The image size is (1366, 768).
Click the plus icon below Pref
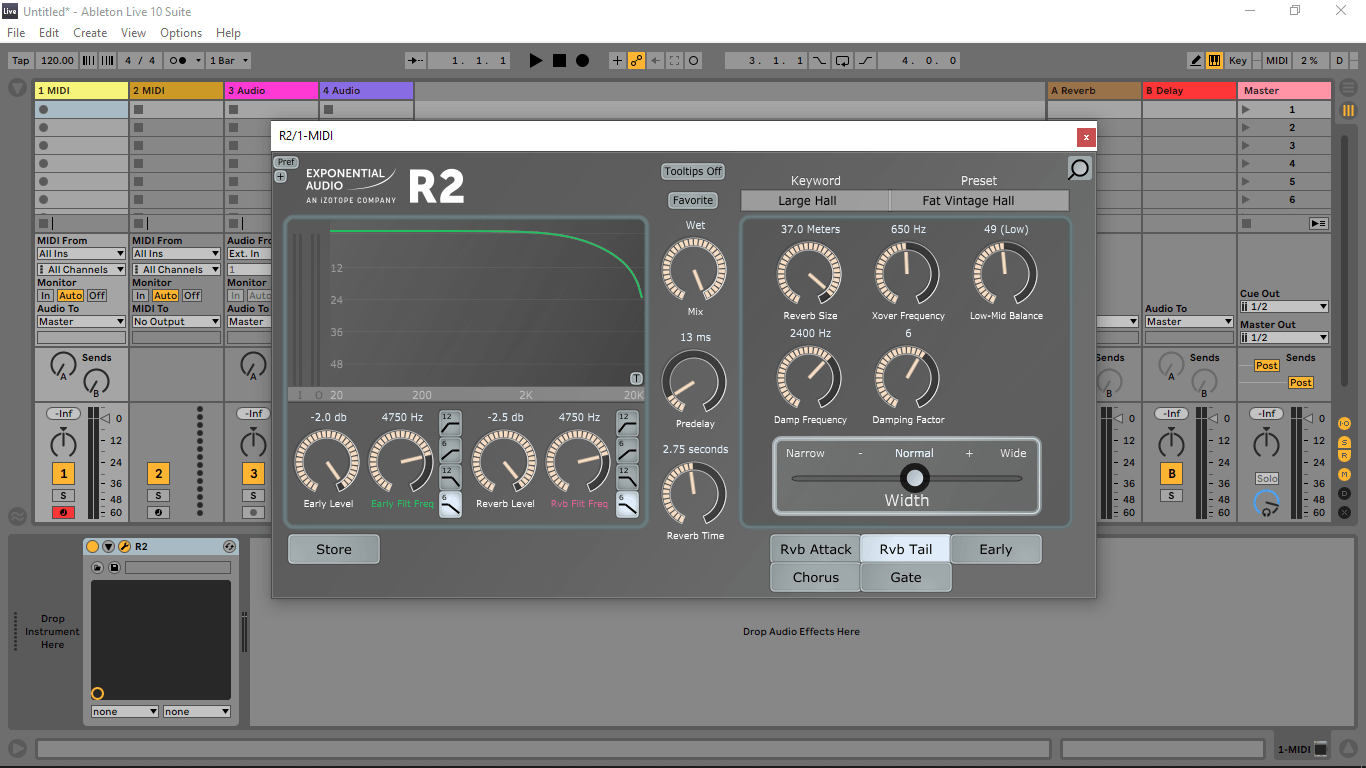point(280,176)
